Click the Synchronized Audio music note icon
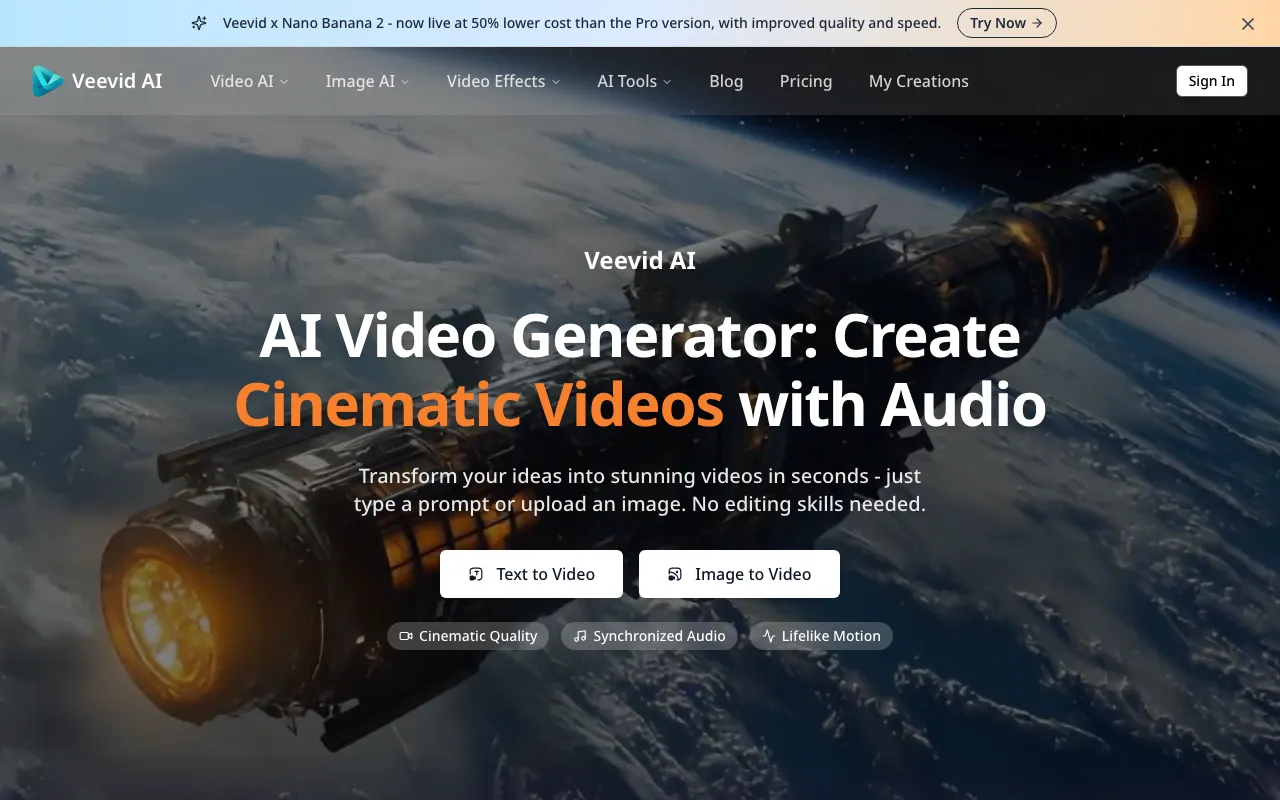The width and height of the screenshot is (1280, 800). coord(580,636)
